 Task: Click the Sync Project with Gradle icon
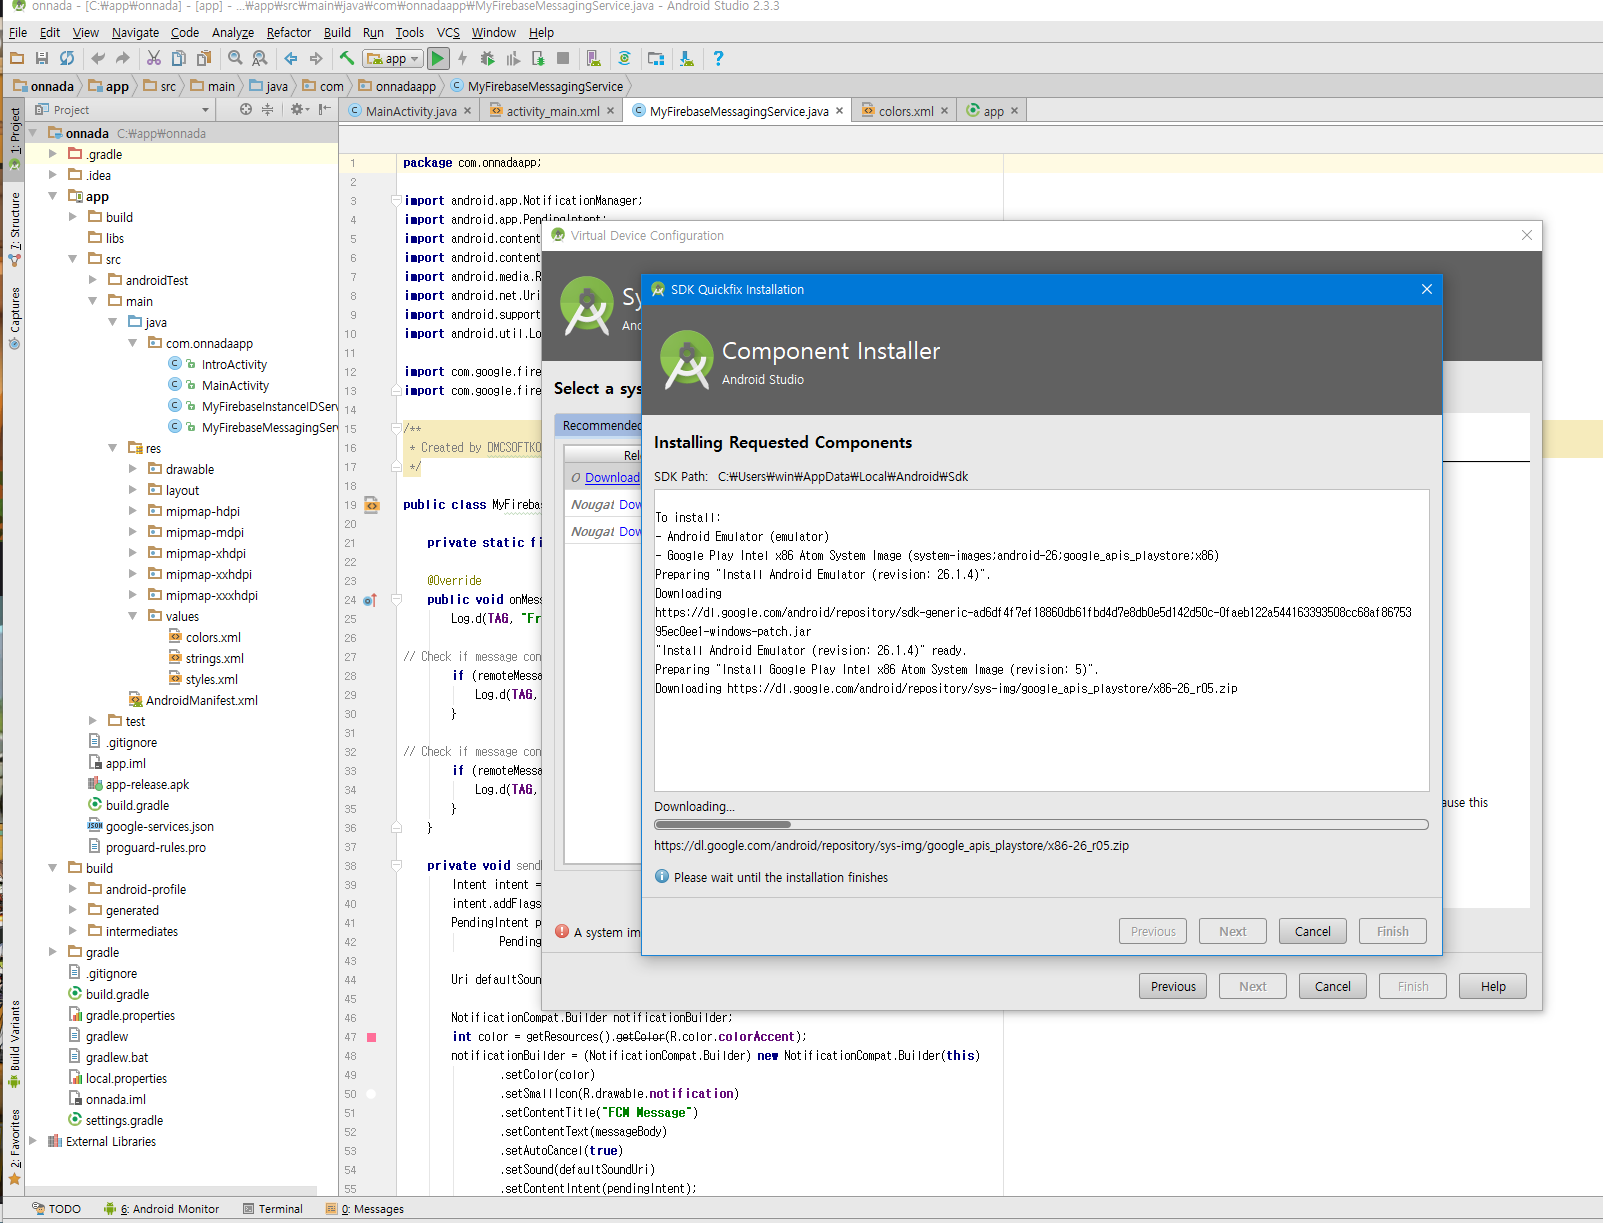(624, 59)
